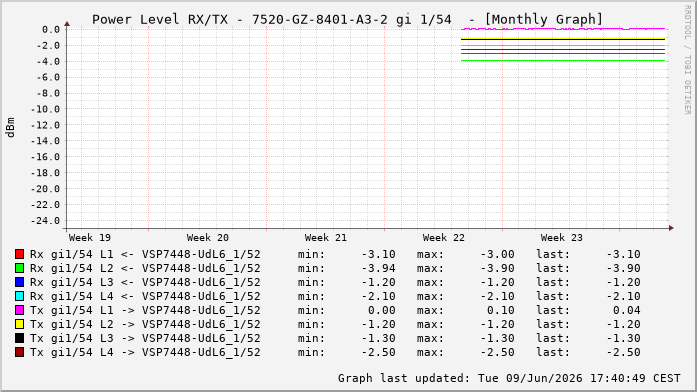This screenshot has width=697, height=392.
Task: Click the red Rx L1 legend swatch
Action: pos(19,254)
